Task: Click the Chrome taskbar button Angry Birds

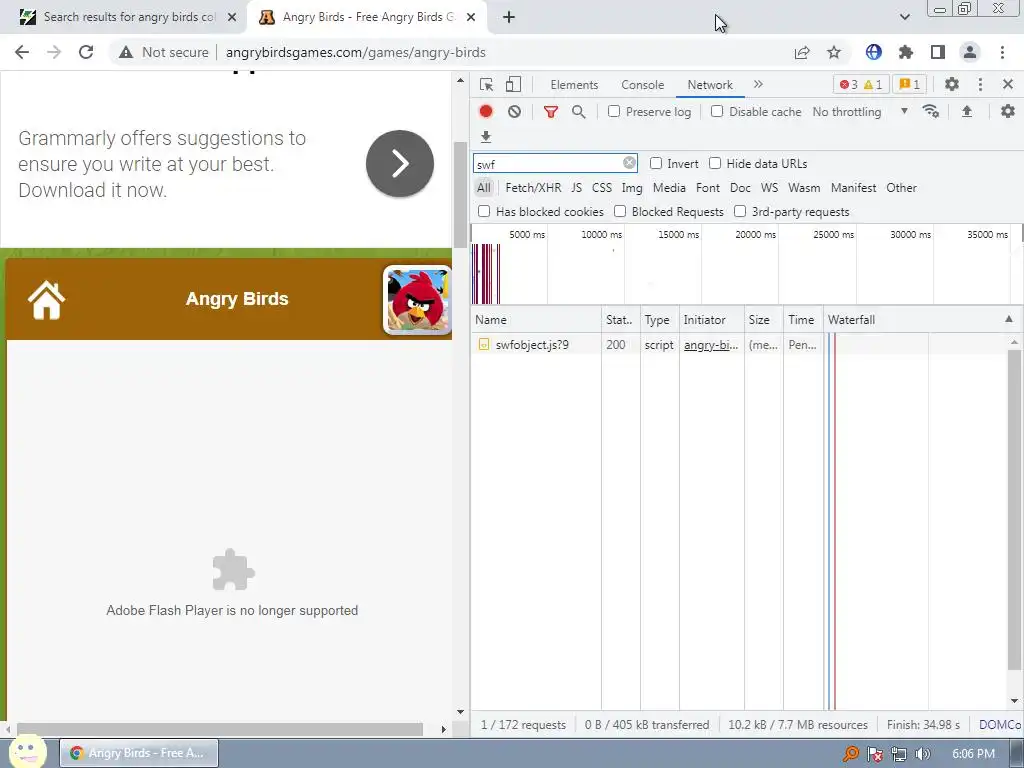Action: 140,753
